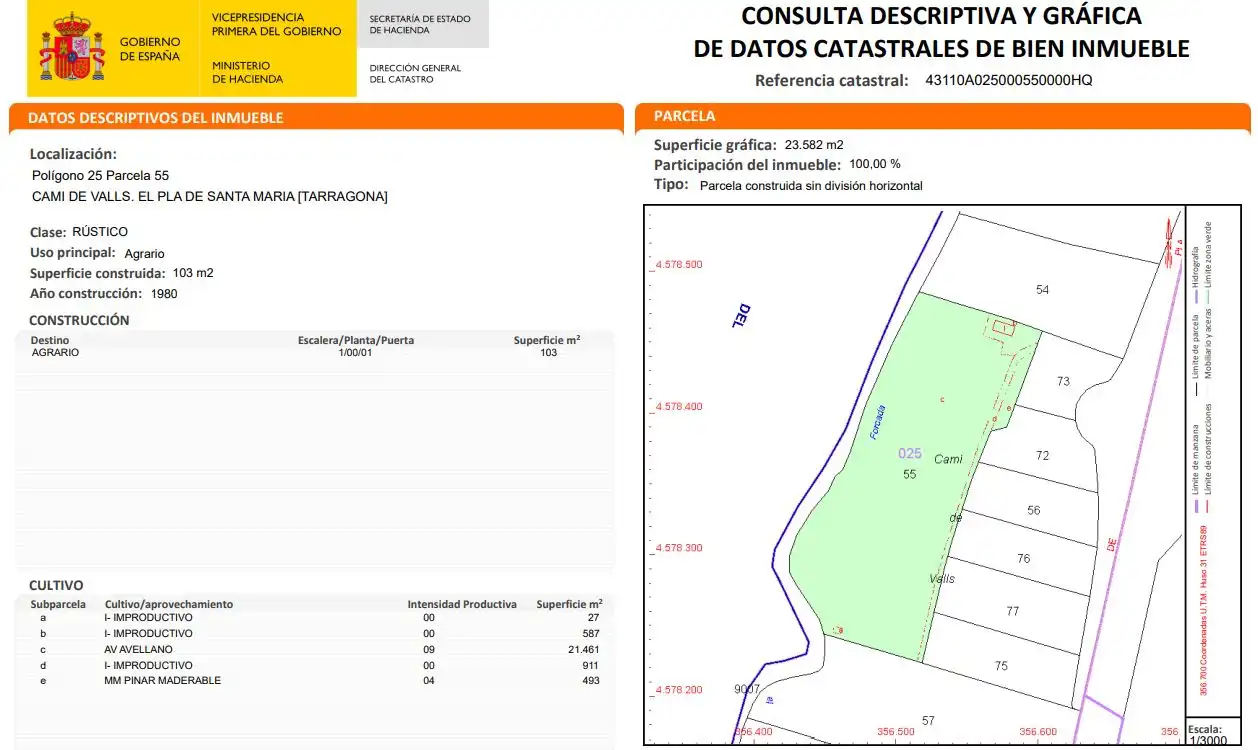This screenshot has width=1258, height=750.
Task: Click the 'Subparcela' column header
Action: coord(58,604)
